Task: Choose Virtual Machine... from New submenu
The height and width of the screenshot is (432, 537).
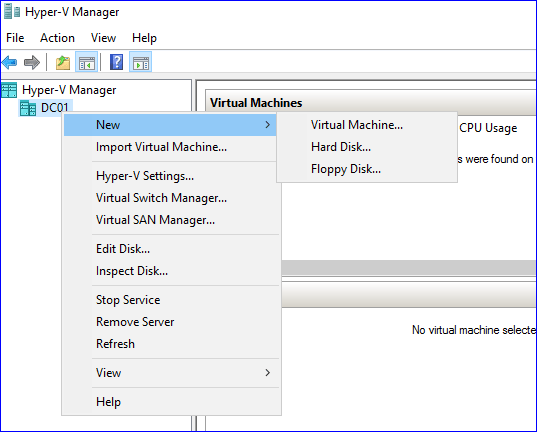Action: coord(367,125)
